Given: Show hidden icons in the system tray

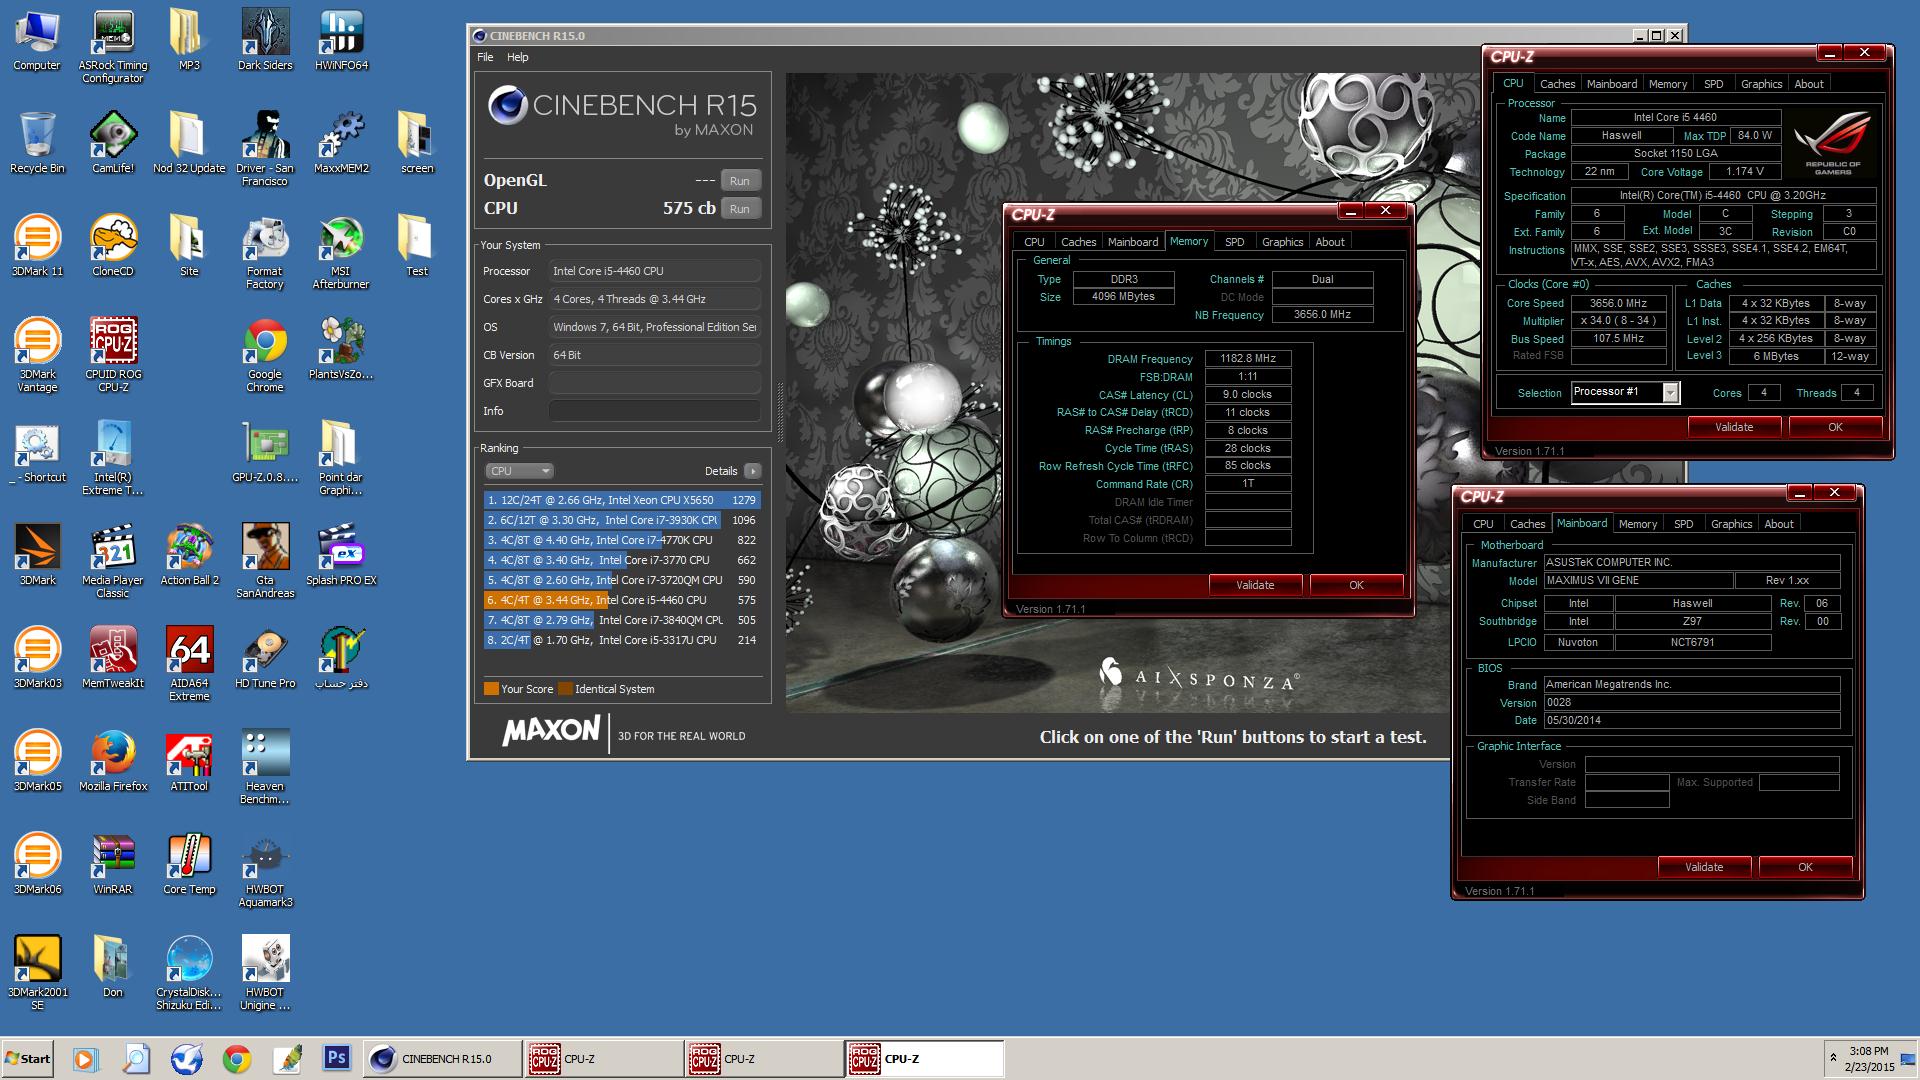Looking at the screenshot, I should click(1833, 1057).
